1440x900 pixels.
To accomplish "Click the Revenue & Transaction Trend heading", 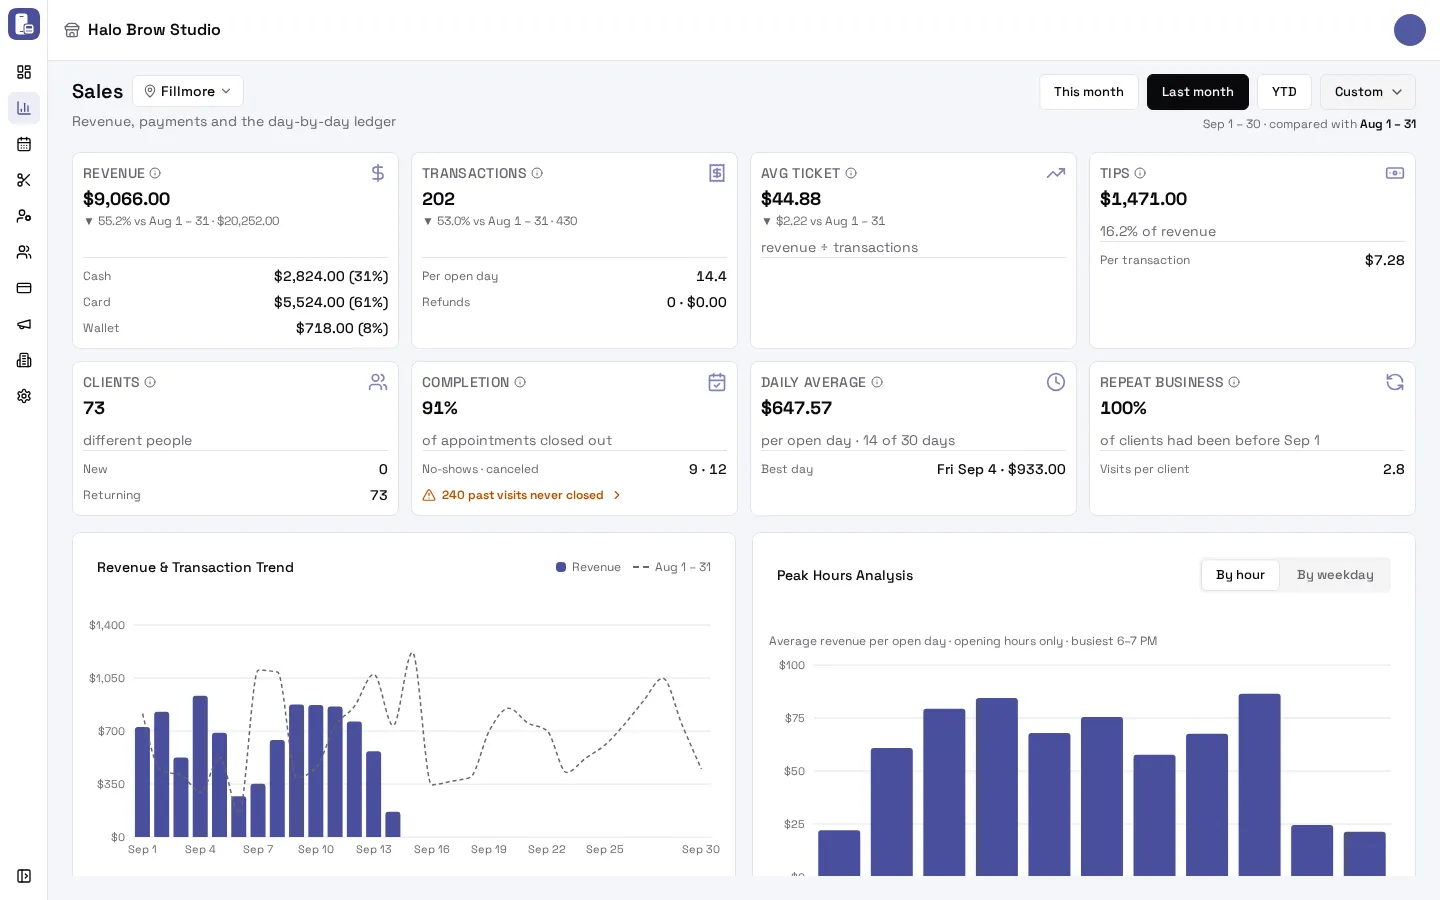I will (x=195, y=567).
